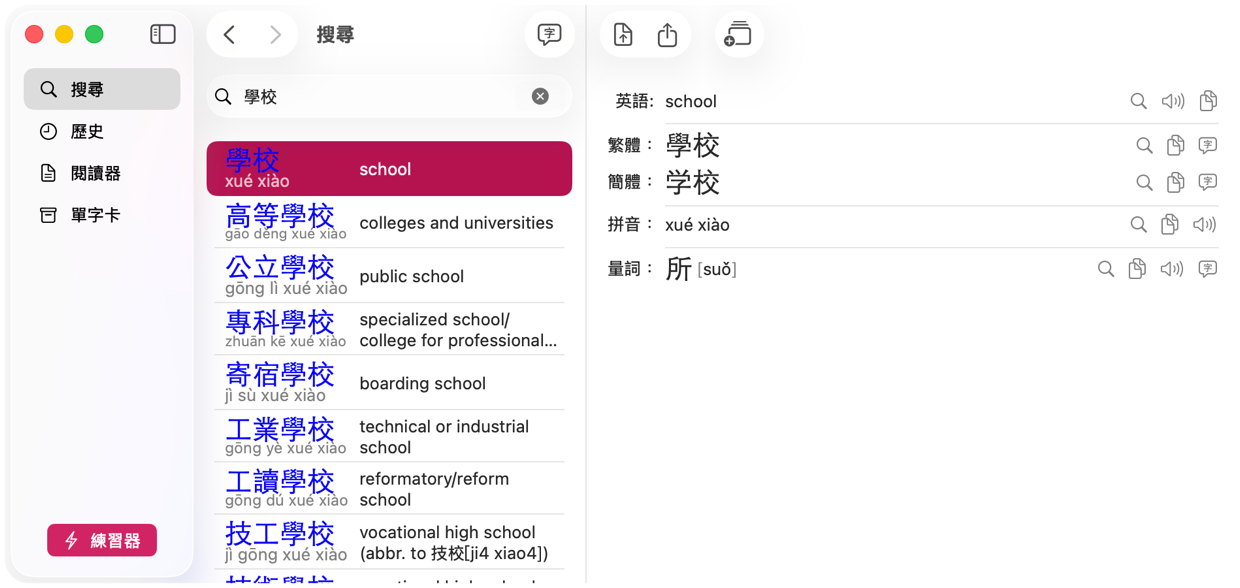Image resolution: width=1240 pixels, height=588 pixels.
Task: Open 單字卡 flashcards in the sidebar
Action: coord(102,215)
